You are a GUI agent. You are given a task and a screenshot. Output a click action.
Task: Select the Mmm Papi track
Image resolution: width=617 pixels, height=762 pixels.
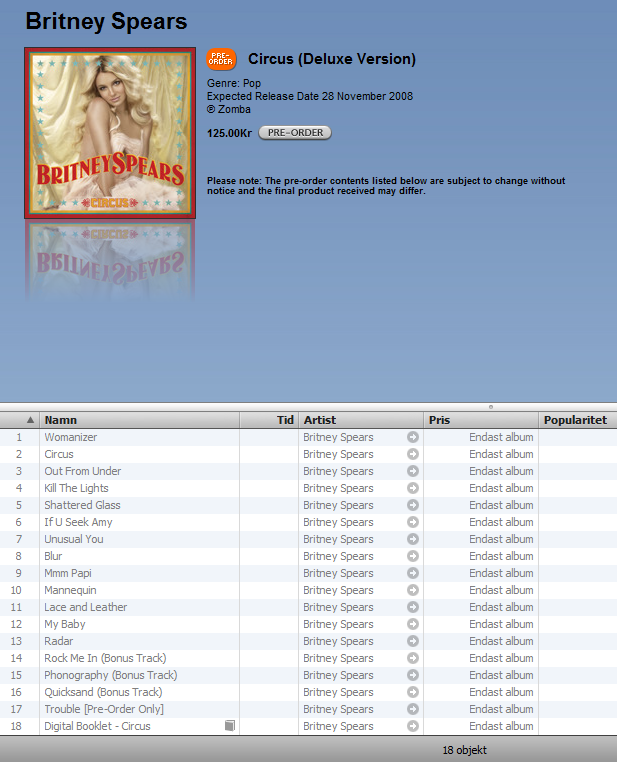click(68, 573)
